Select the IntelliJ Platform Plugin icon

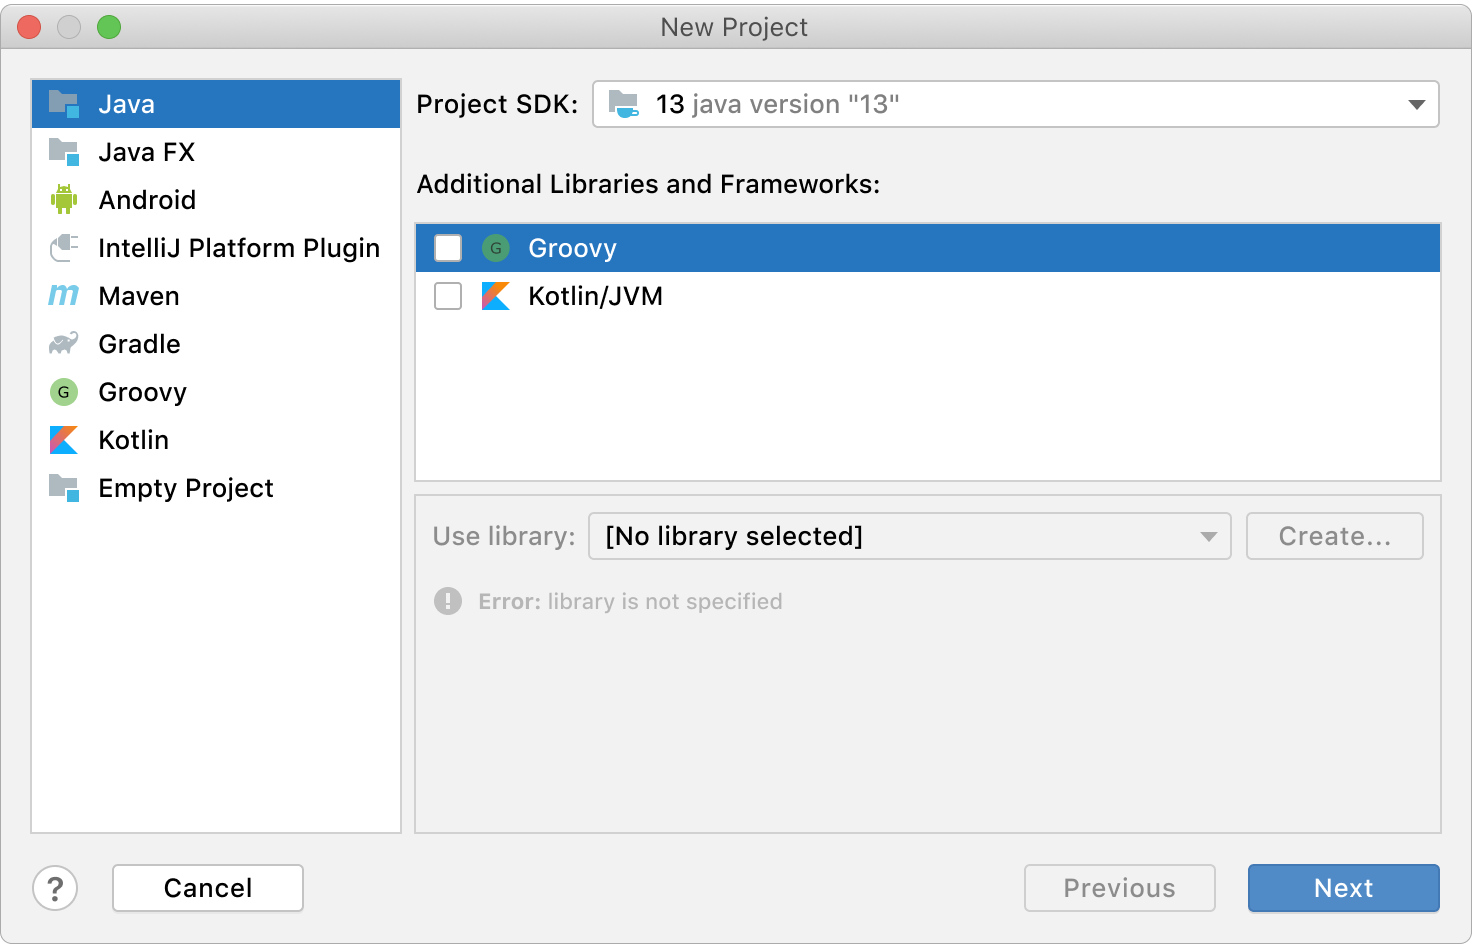coord(64,248)
